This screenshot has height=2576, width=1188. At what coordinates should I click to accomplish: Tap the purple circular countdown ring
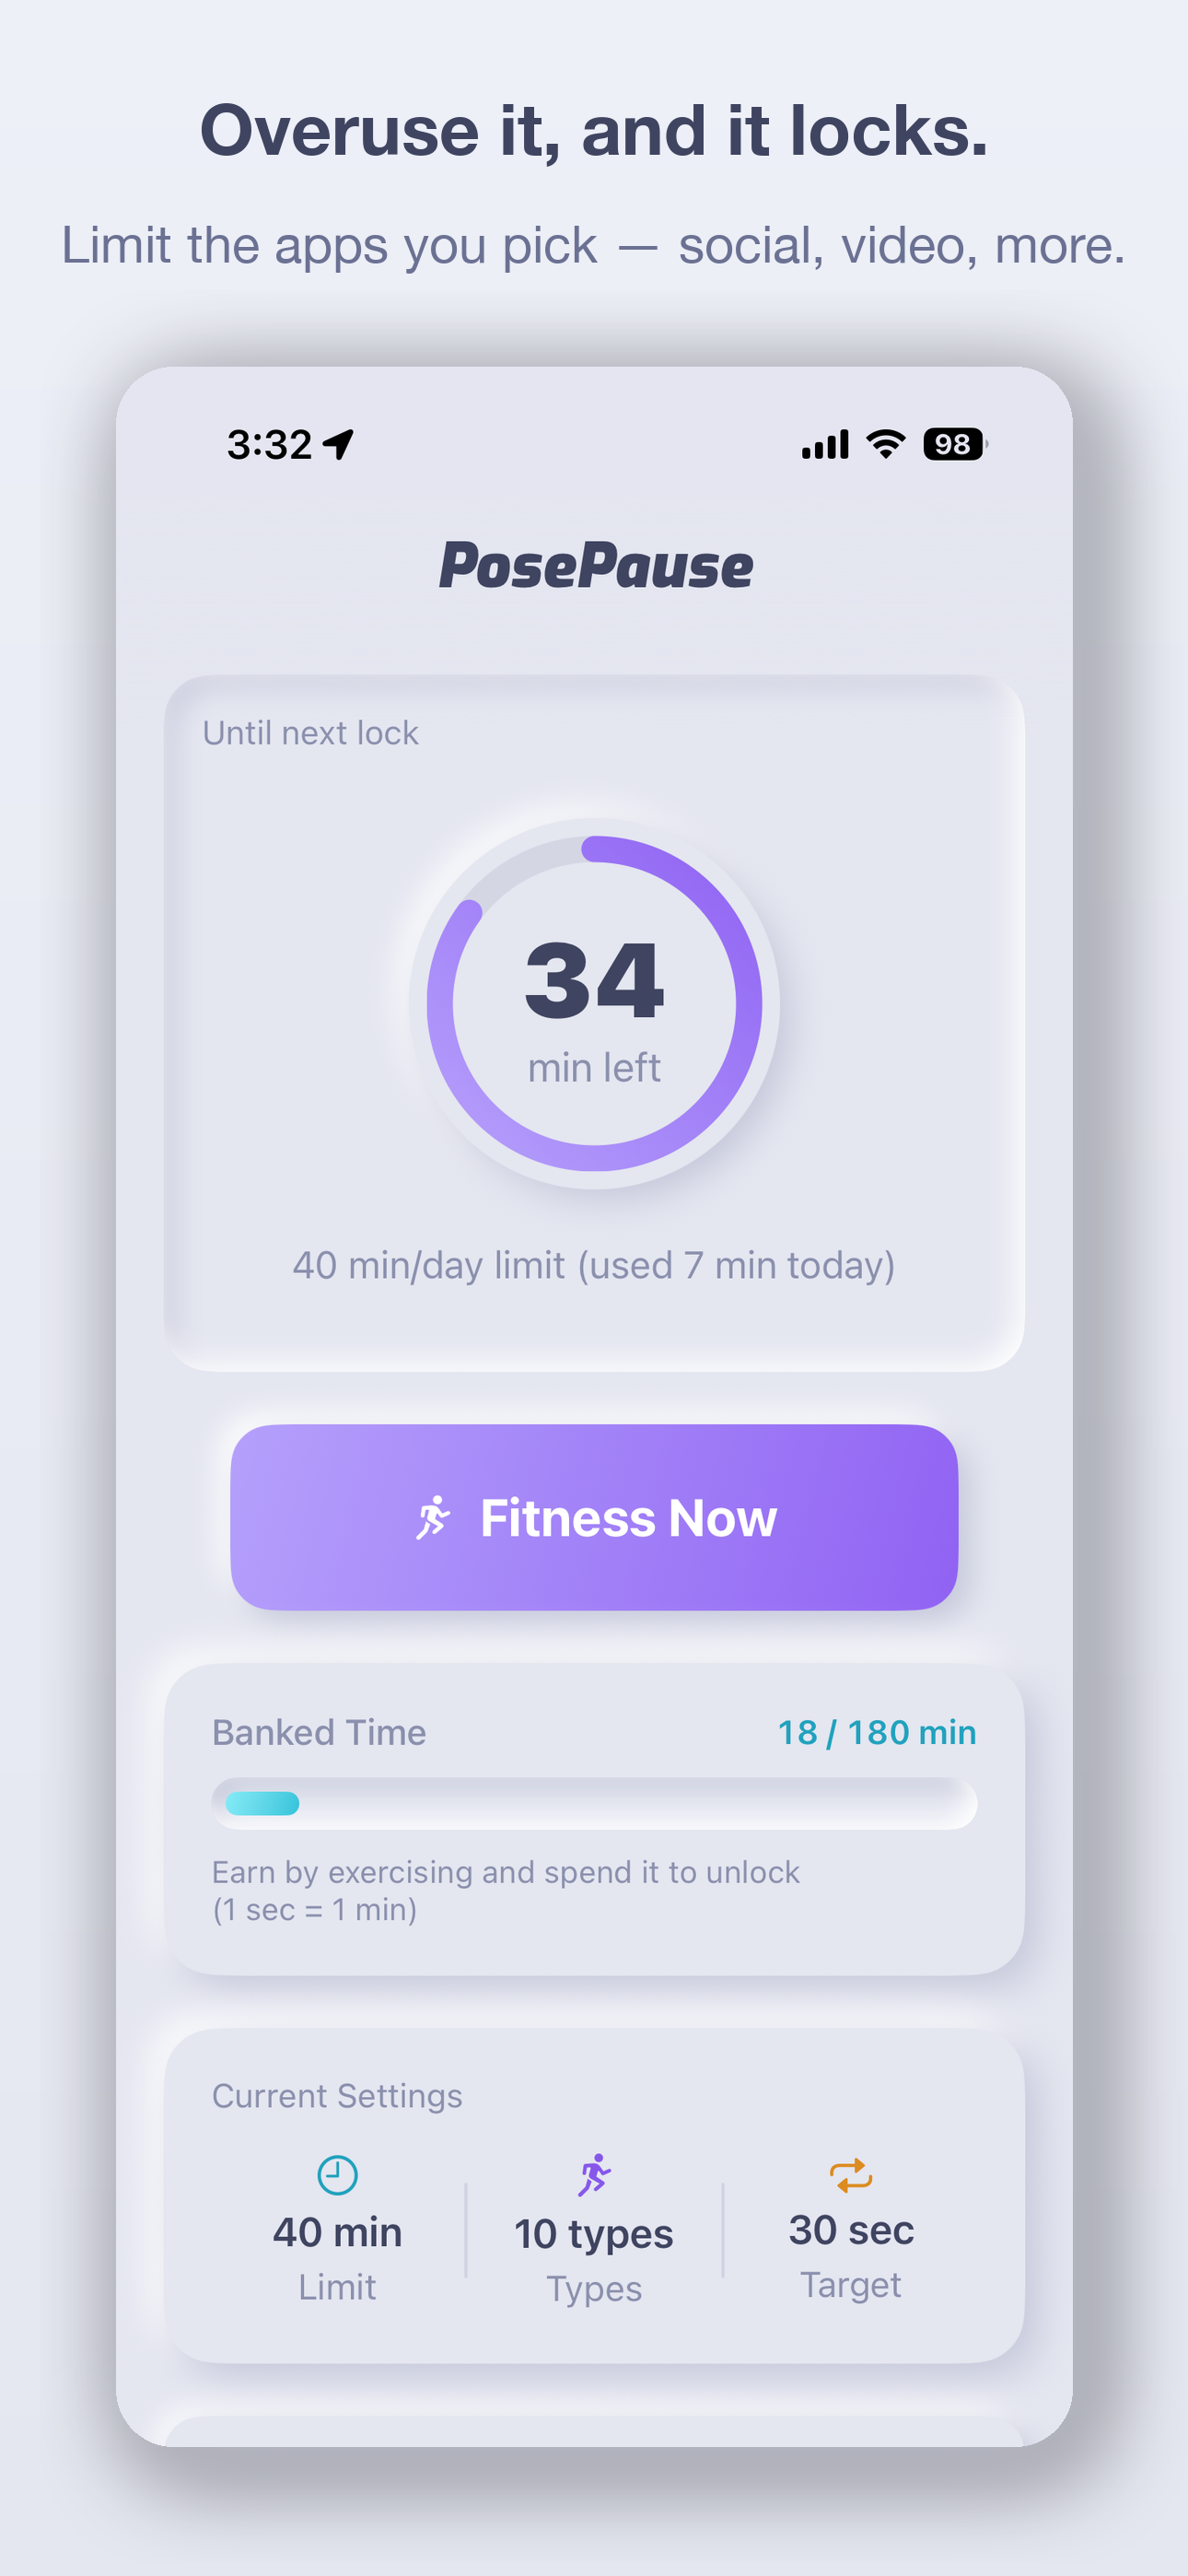pos(594,1003)
